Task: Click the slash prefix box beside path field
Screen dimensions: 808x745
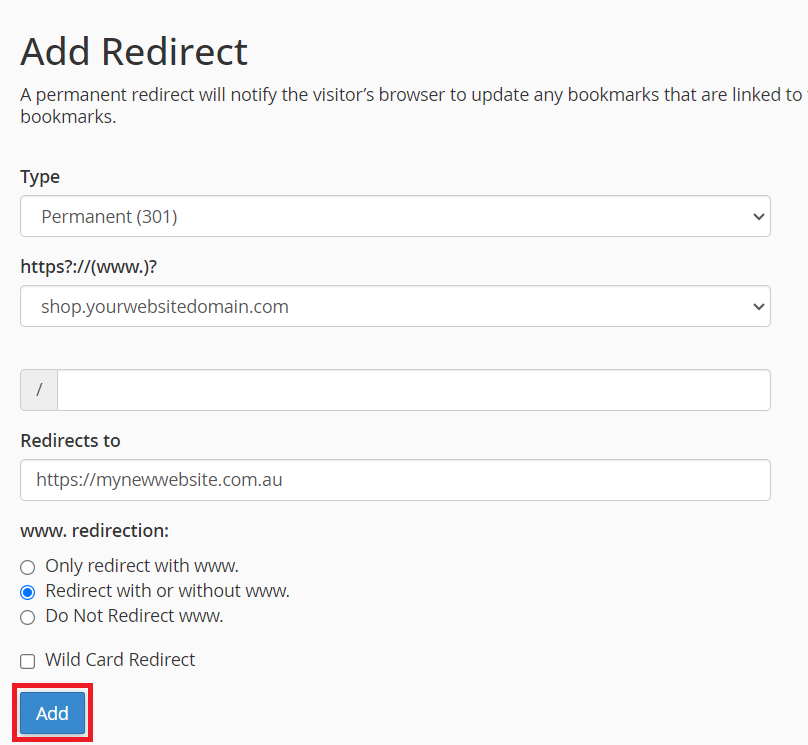Action: click(39, 390)
